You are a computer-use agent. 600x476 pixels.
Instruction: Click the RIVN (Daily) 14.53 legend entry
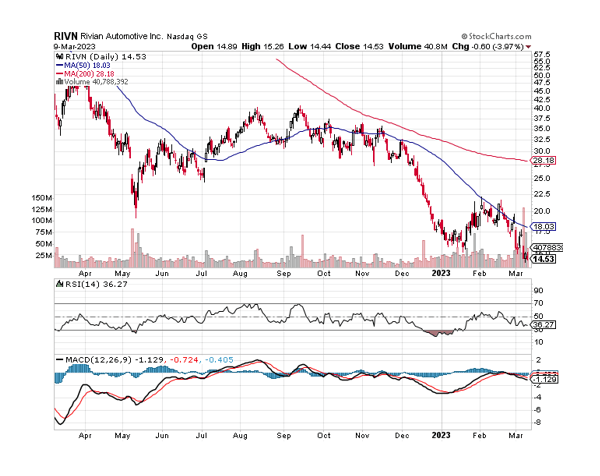(106, 57)
